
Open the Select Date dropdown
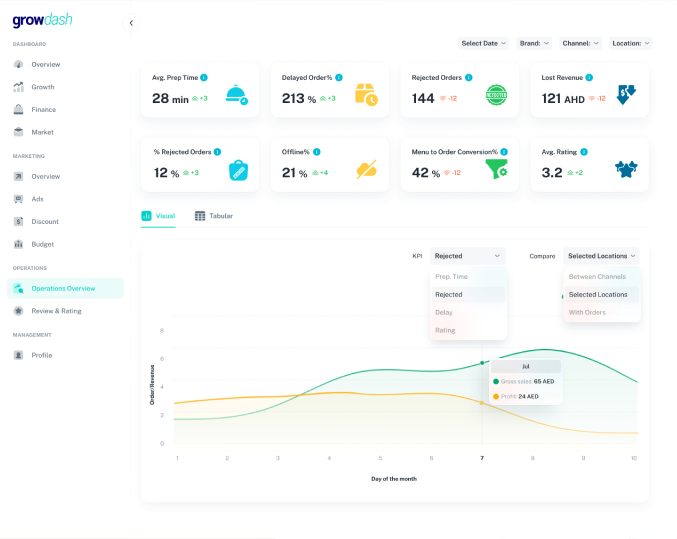pos(483,43)
